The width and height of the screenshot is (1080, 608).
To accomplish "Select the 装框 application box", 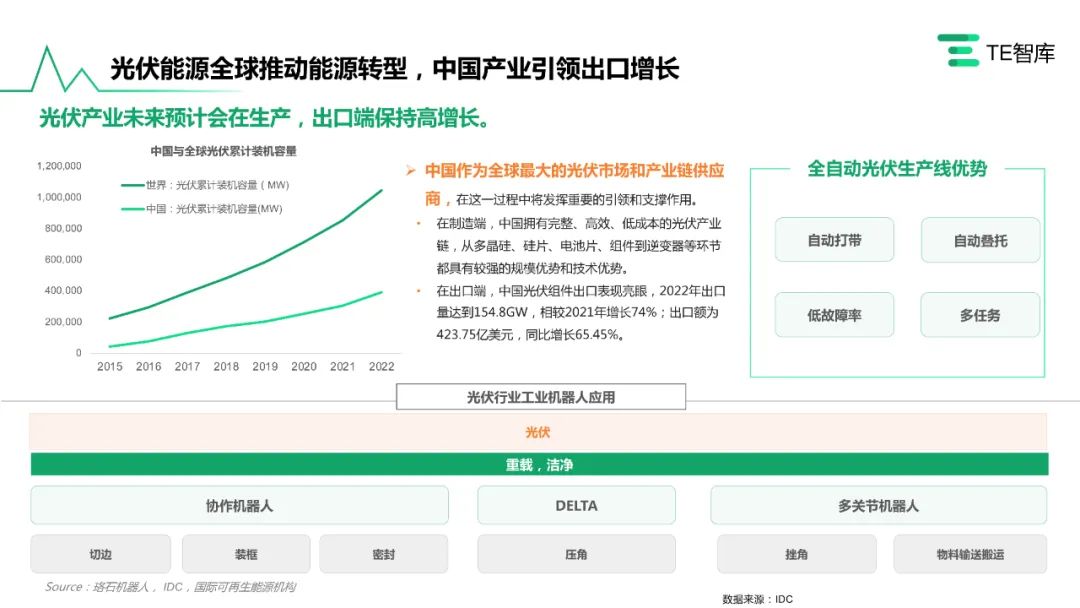I will [246, 554].
